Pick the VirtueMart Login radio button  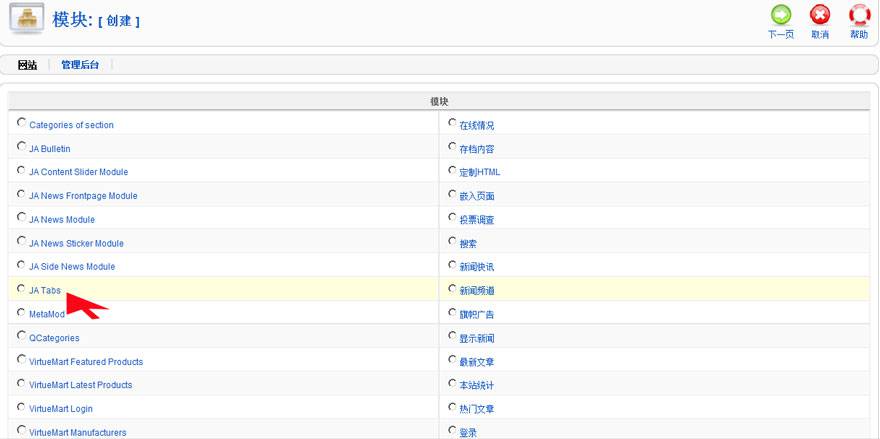[21, 406]
